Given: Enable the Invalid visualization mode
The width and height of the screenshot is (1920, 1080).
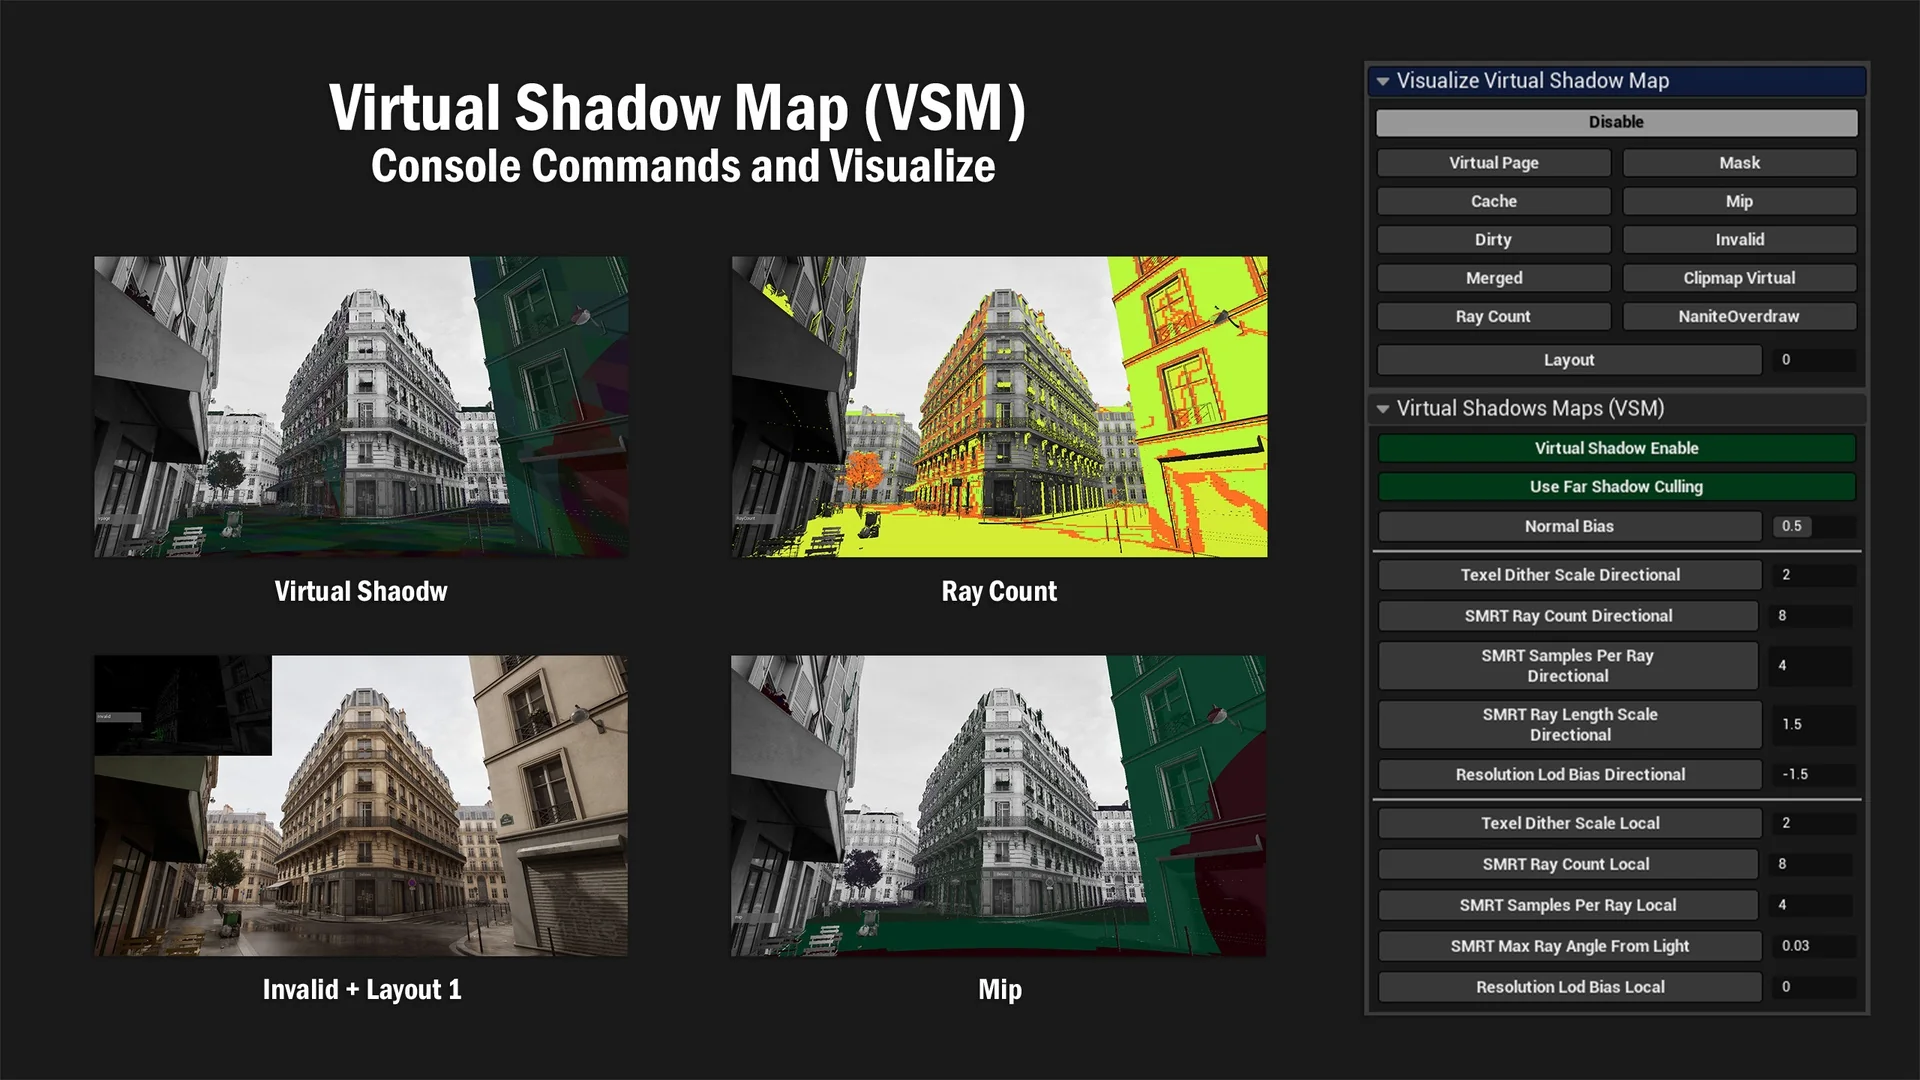Looking at the screenshot, I should click(1739, 240).
